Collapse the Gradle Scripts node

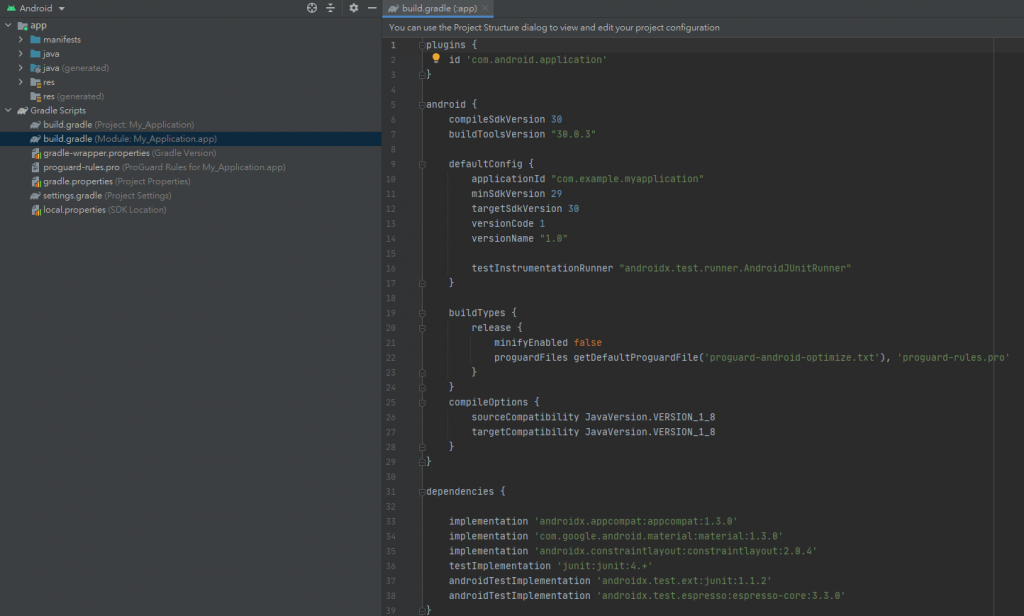click(8, 110)
